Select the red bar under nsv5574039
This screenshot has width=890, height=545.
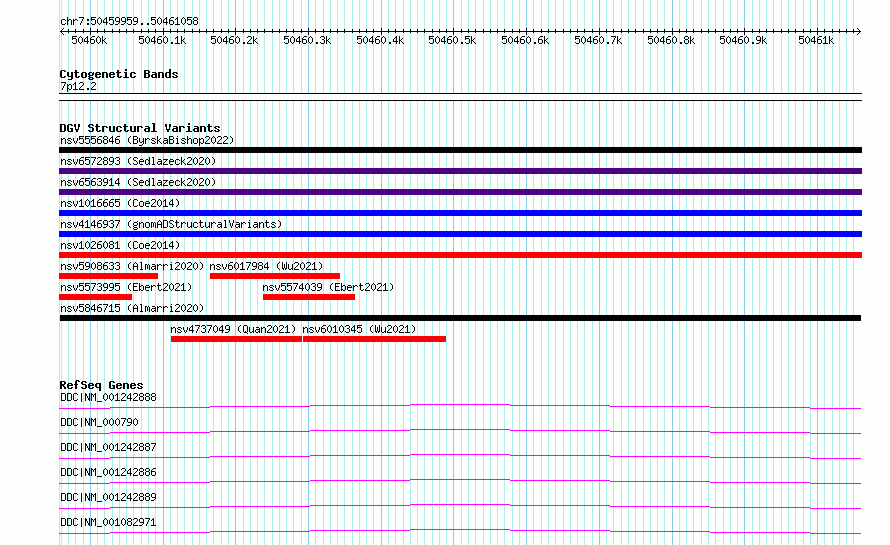309,297
